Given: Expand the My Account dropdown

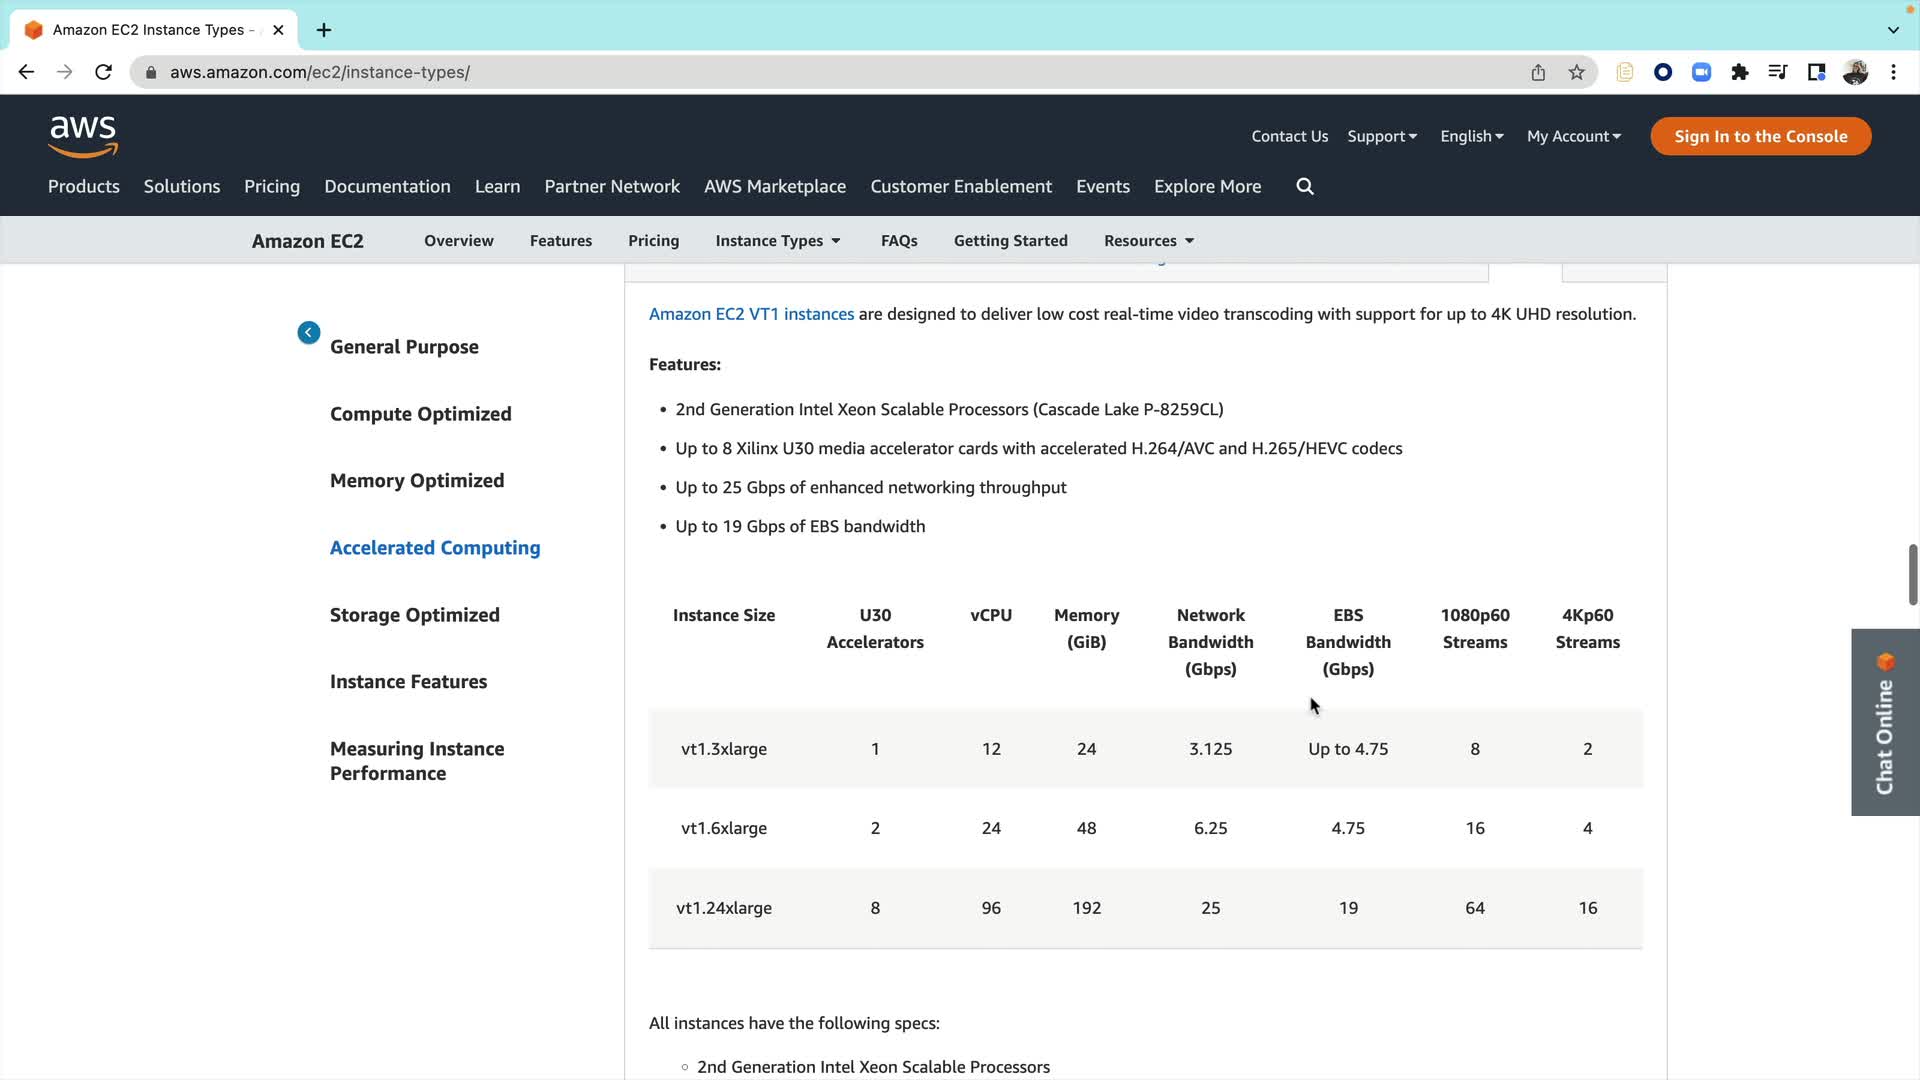Looking at the screenshot, I should (1573, 136).
